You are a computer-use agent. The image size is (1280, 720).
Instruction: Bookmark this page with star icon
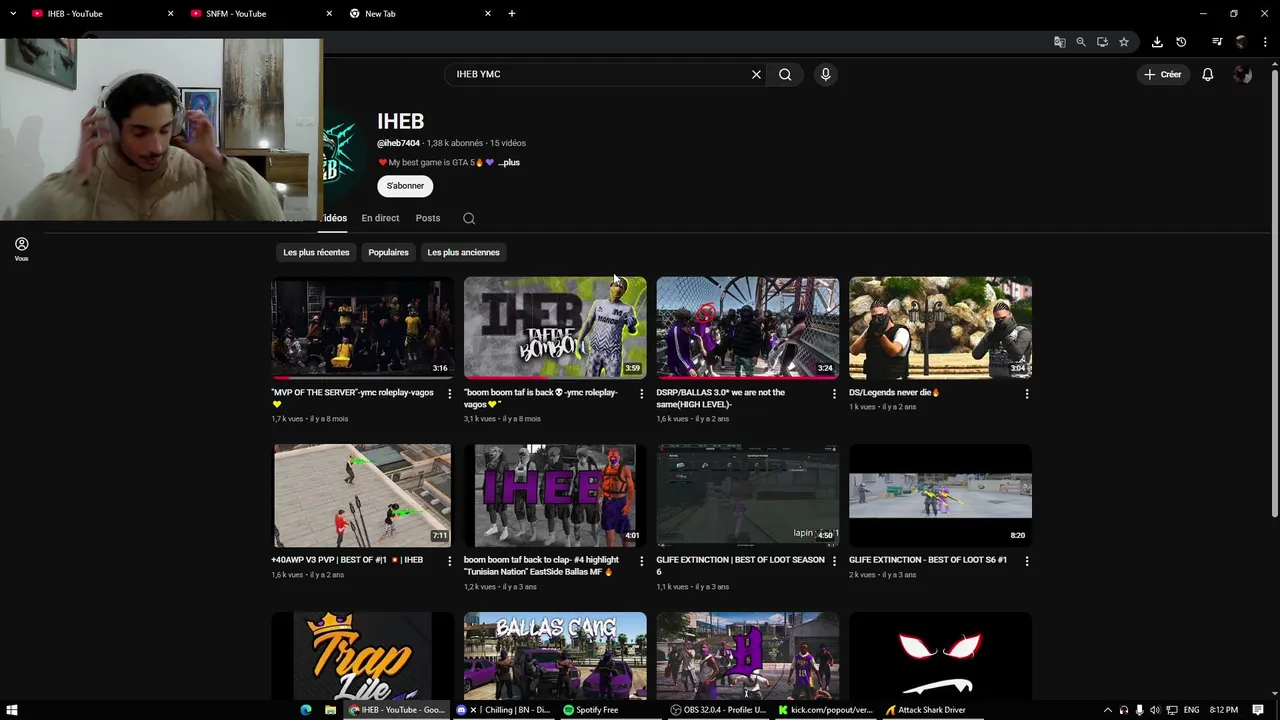(1124, 42)
